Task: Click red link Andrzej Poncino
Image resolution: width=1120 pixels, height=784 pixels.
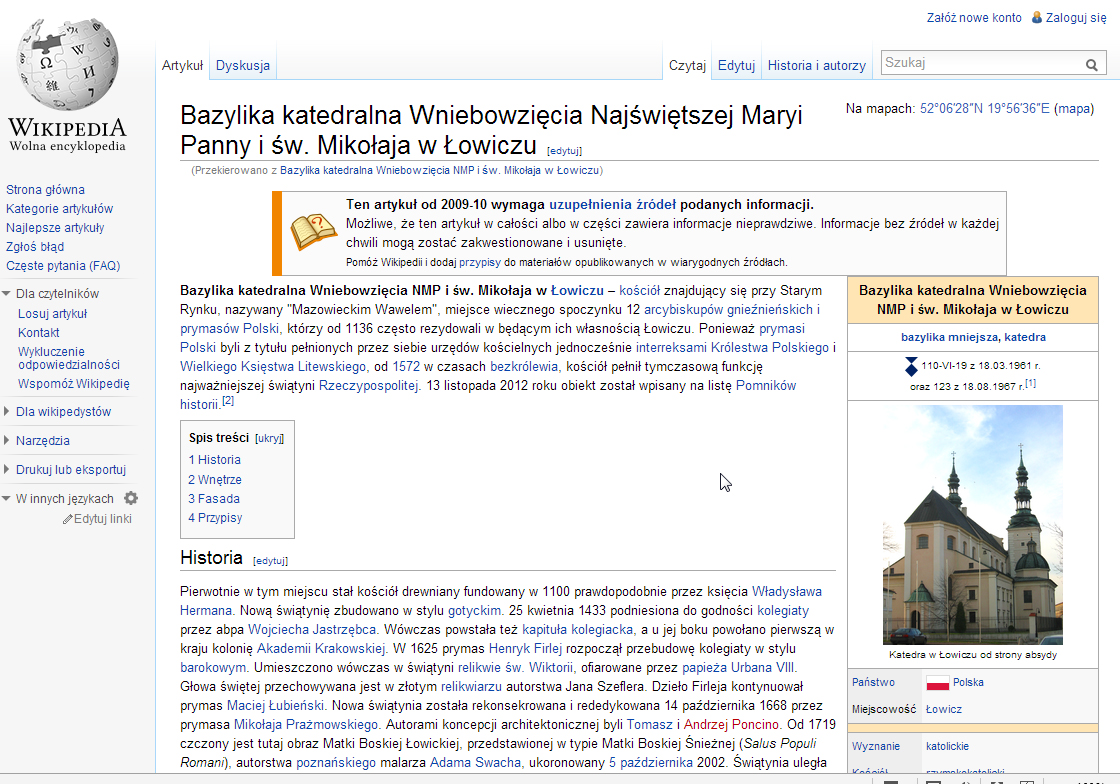Action: pos(731,725)
